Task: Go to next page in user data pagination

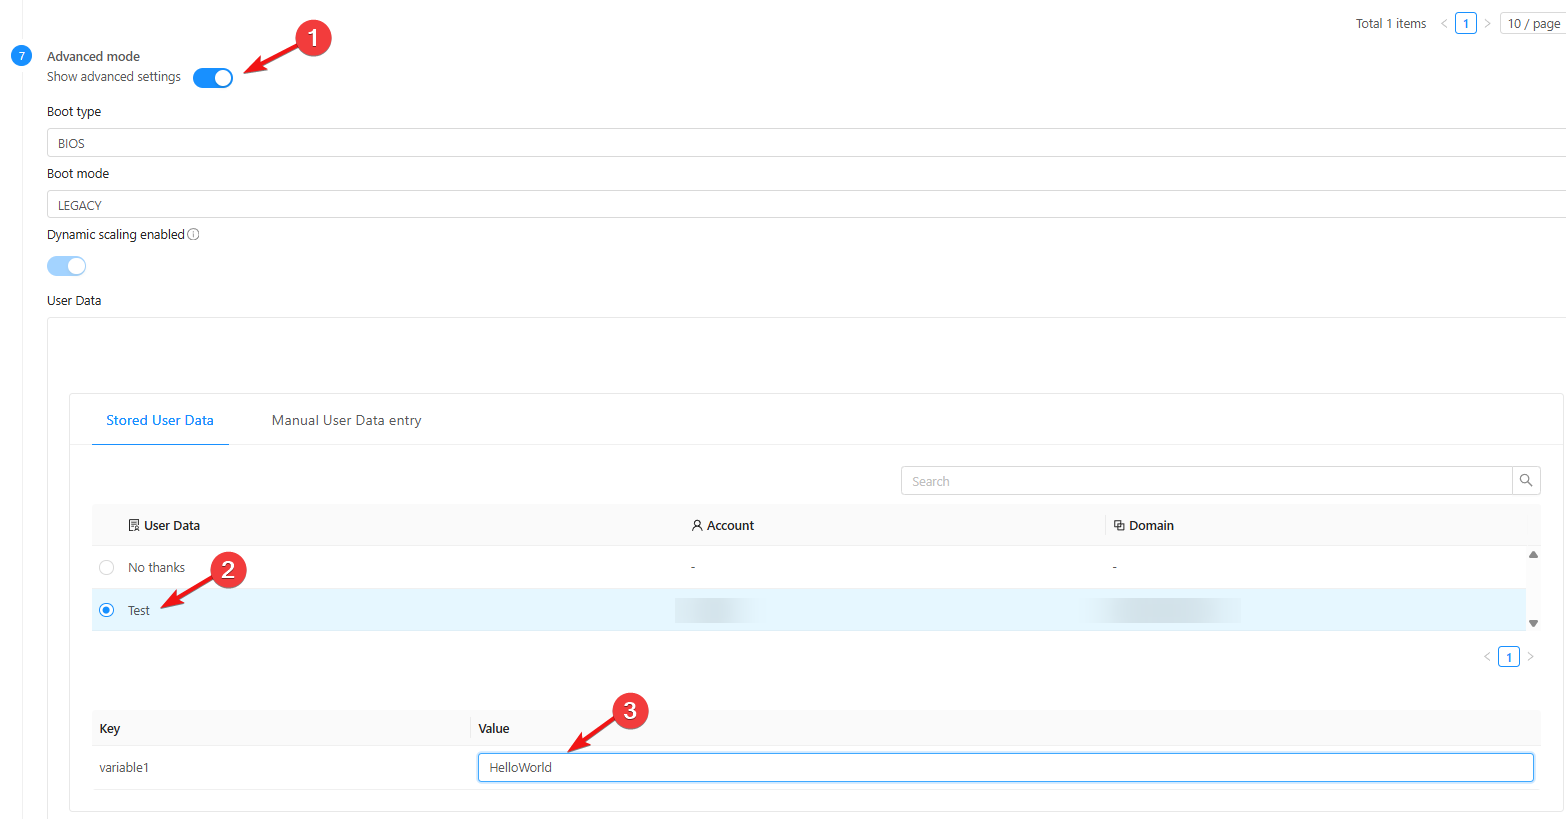Action: pos(1530,657)
